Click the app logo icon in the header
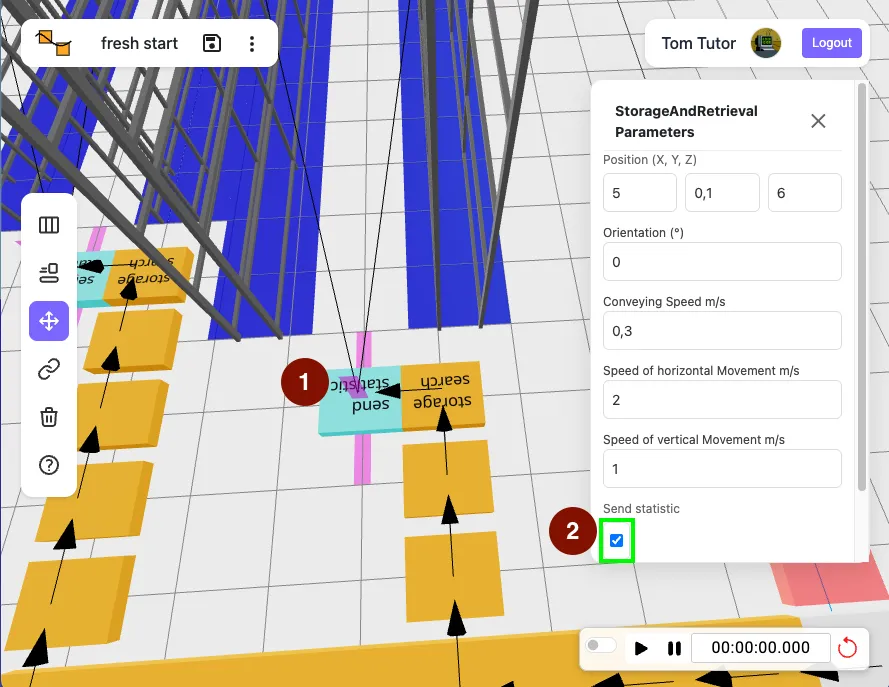889x687 pixels. coord(53,43)
